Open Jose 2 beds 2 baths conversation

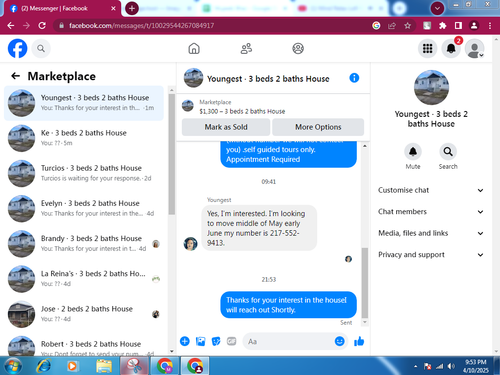(84, 314)
